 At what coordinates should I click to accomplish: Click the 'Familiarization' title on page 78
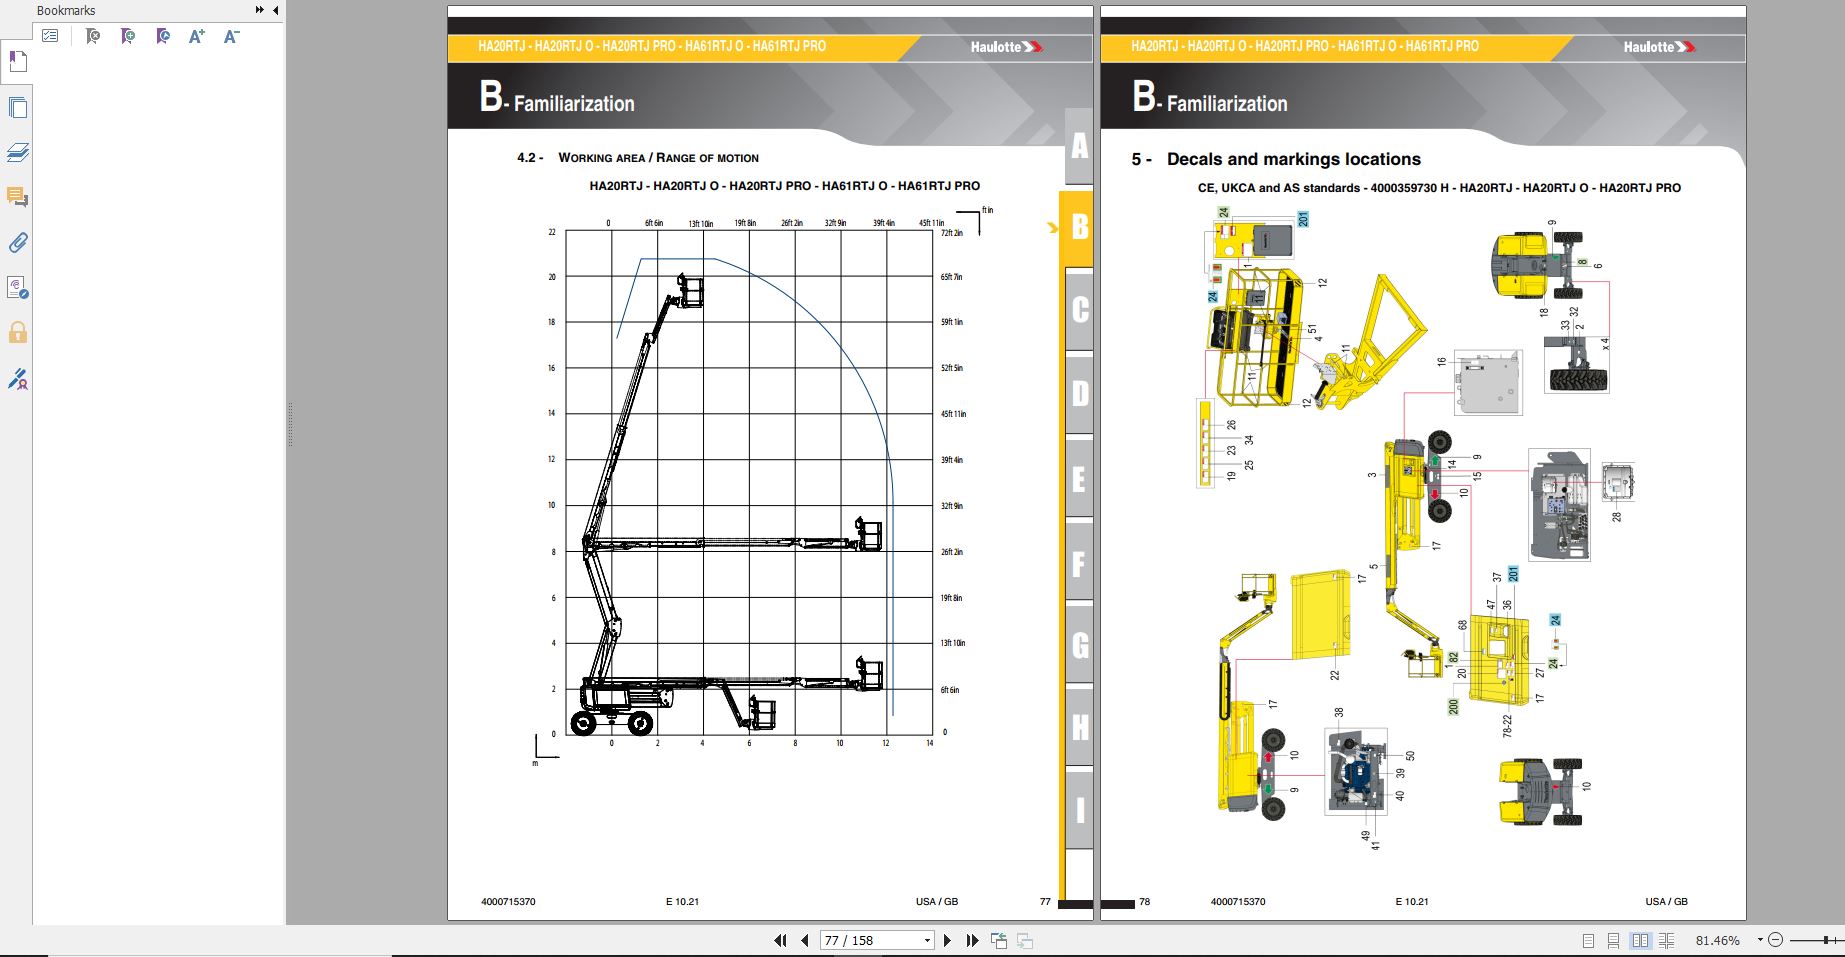tap(1227, 103)
